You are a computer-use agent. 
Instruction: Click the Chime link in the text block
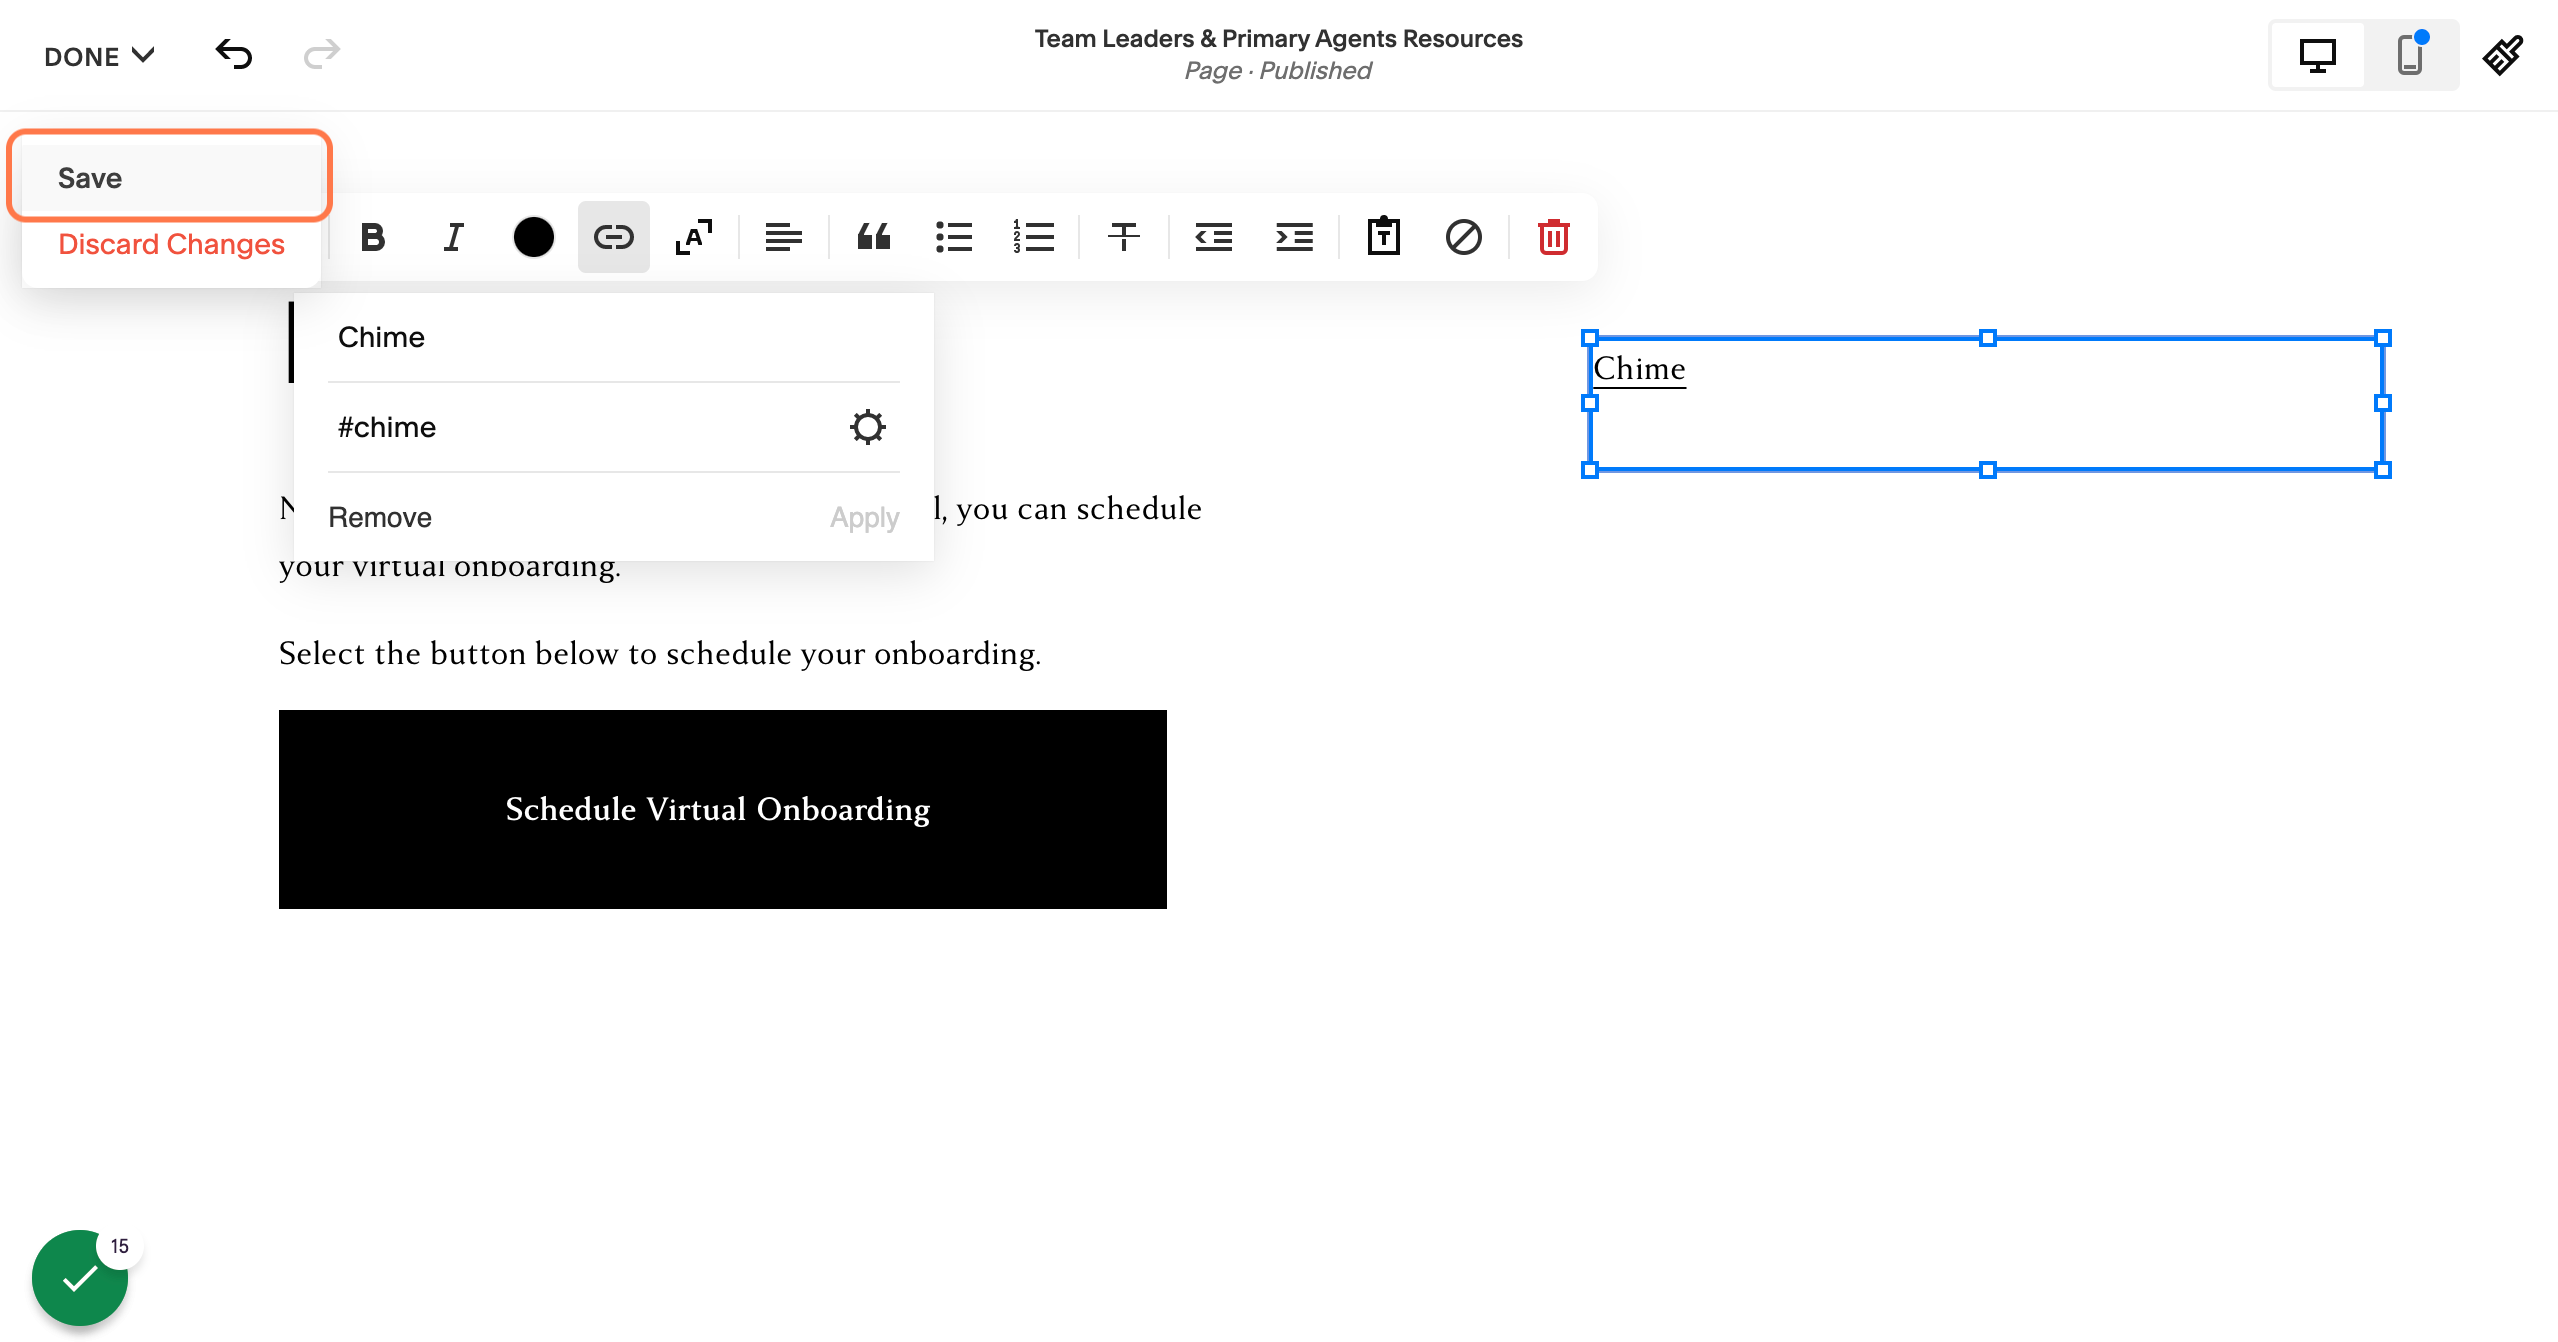[x=1640, y=368]
